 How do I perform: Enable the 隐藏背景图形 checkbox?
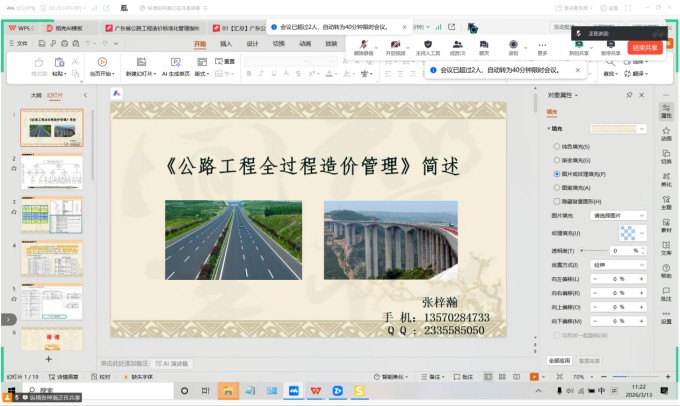[x=556, y=200]
